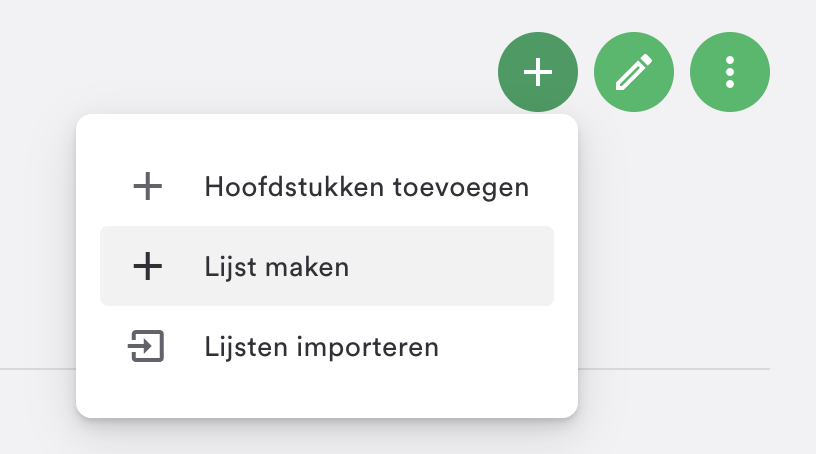This screenshot has width=816, height=454.
Task: Expand the vertical ellipsis overflow menu
Action: click(x=730, y=72)
